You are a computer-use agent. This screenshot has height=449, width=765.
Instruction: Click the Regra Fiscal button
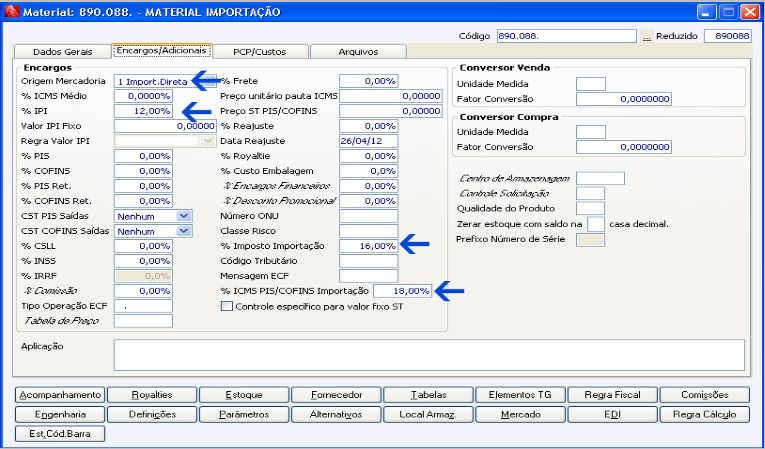(612, 395)
